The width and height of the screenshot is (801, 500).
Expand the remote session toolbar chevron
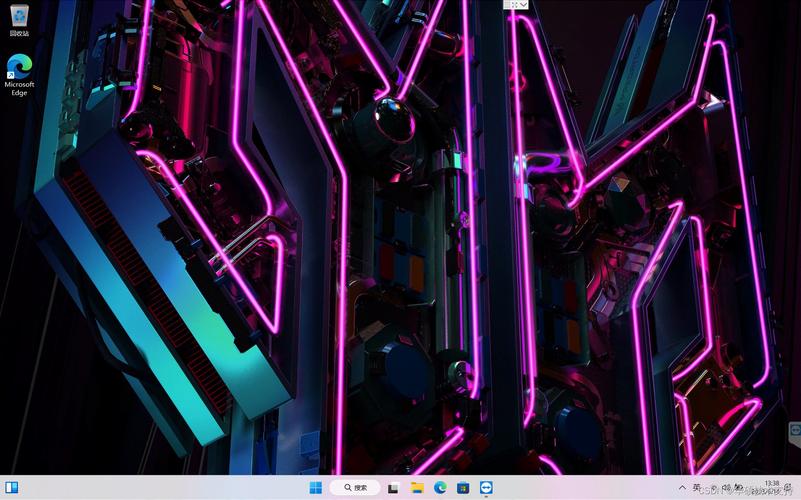[x=524, y=5]
